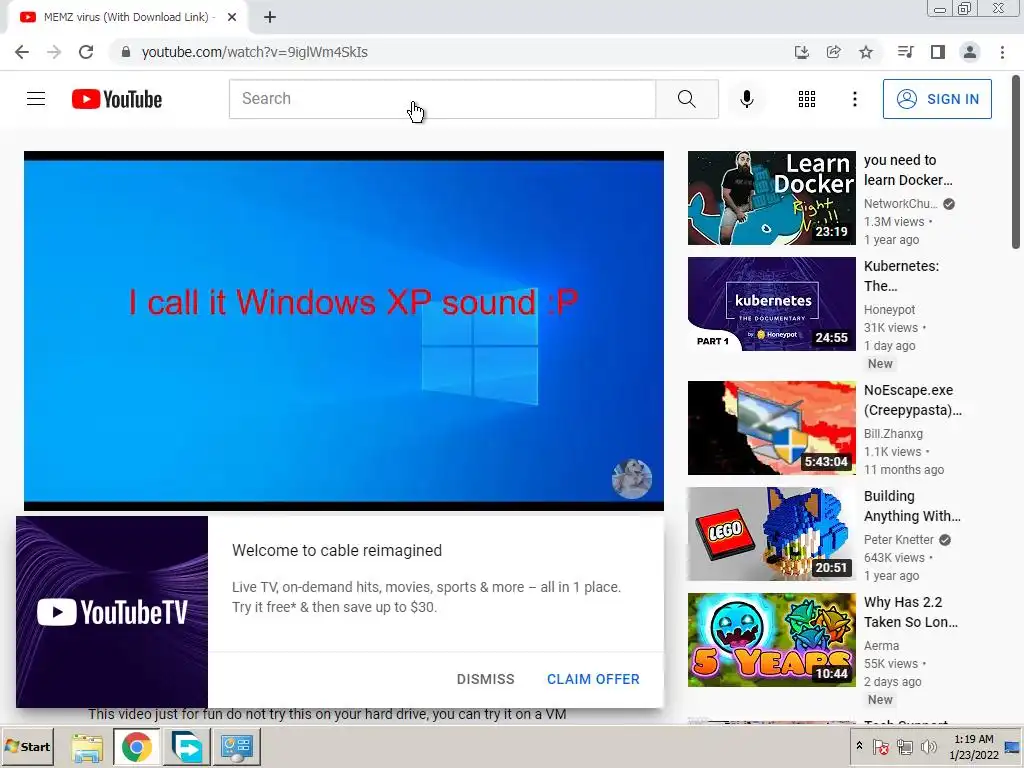Click CLAIM OFFER button
This screenshot has width=1024, height=768.
click(593, 679)
